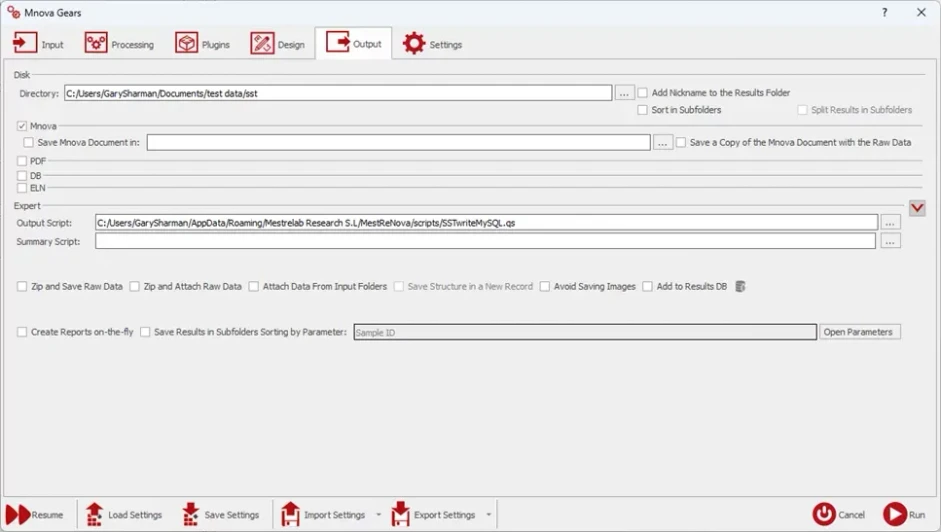Click the Load Settings icon
This screenshot has height=532, width=941.
click(x=94, y=514)
